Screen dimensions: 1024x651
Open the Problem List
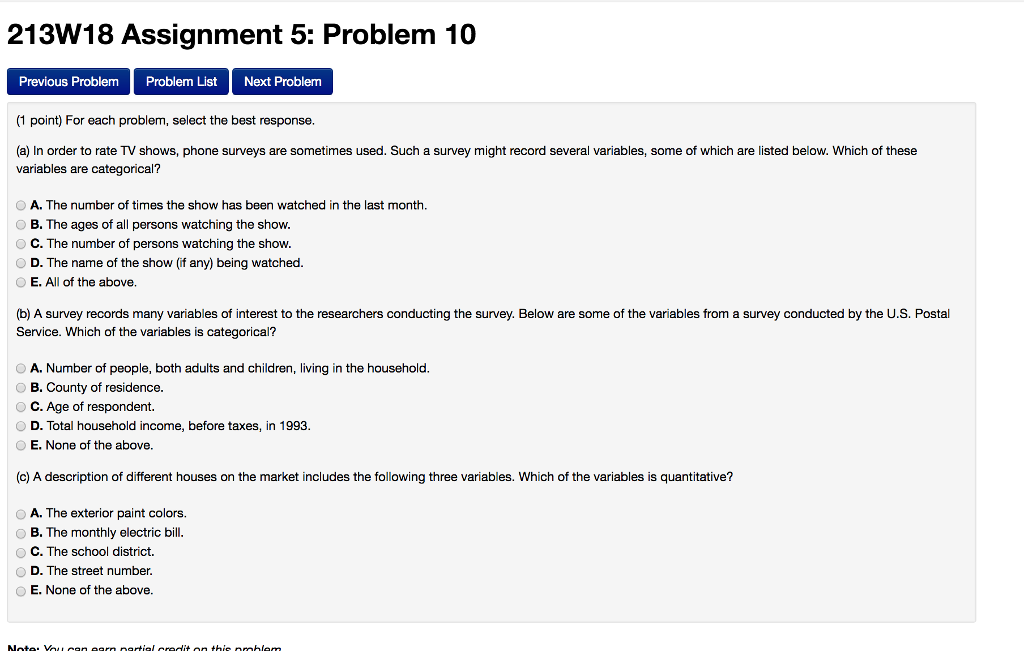[181, 81]
